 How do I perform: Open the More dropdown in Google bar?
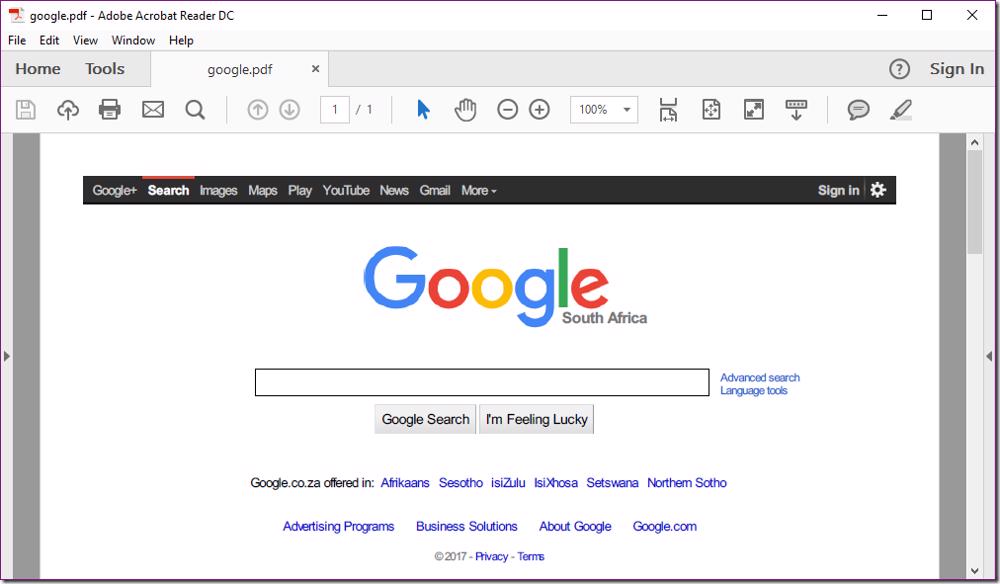click(478, 190)
